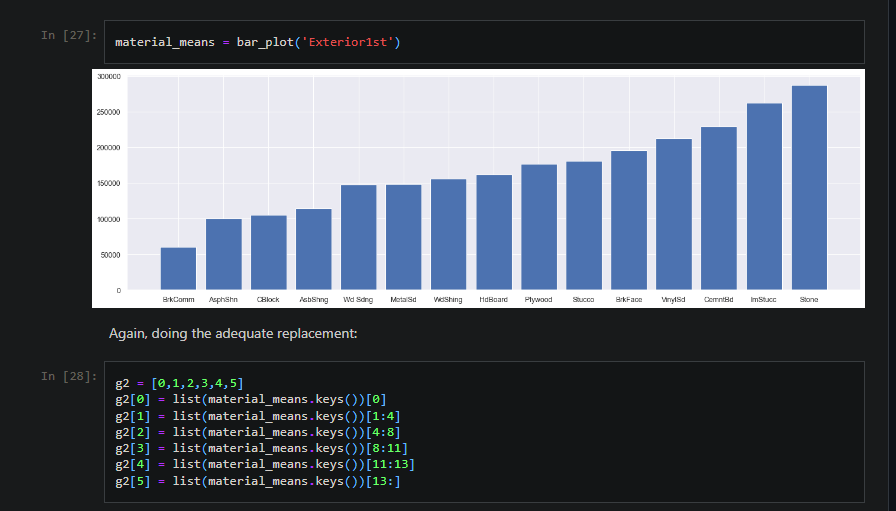Click the BrkComm axis label
Screen dimensions: 896x511
[x=178, y=300]
